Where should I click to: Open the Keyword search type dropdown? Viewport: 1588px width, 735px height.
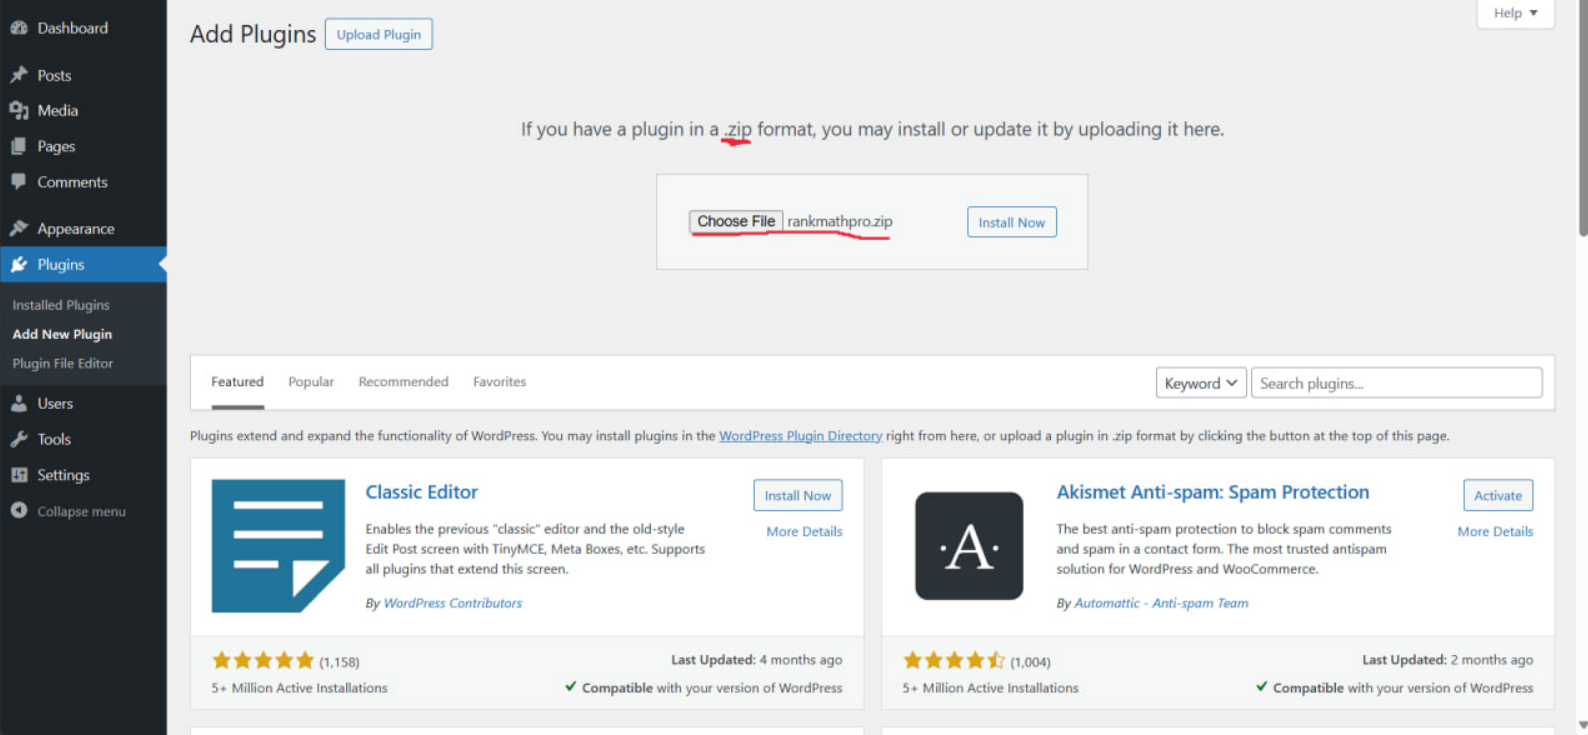click(1201, 383)
